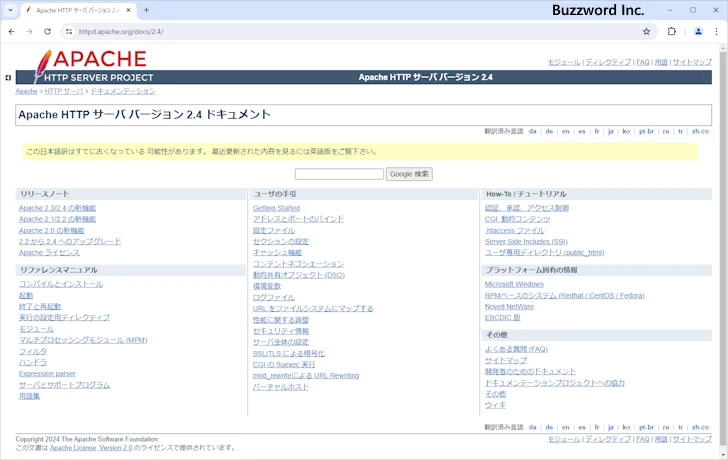The height and width of the screenshot is (460, 728).
Task: Open よくある質問 (FAQ) link
Action: pos(516,349)
